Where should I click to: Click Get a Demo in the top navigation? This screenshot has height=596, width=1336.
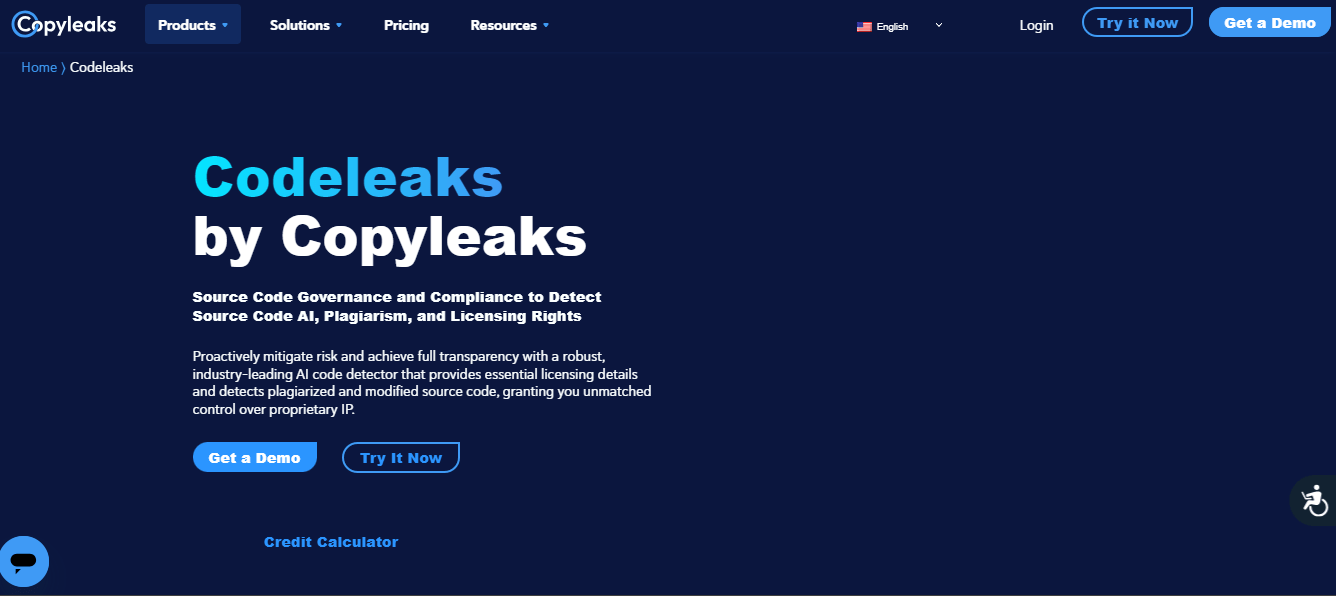click(1269, 20)
